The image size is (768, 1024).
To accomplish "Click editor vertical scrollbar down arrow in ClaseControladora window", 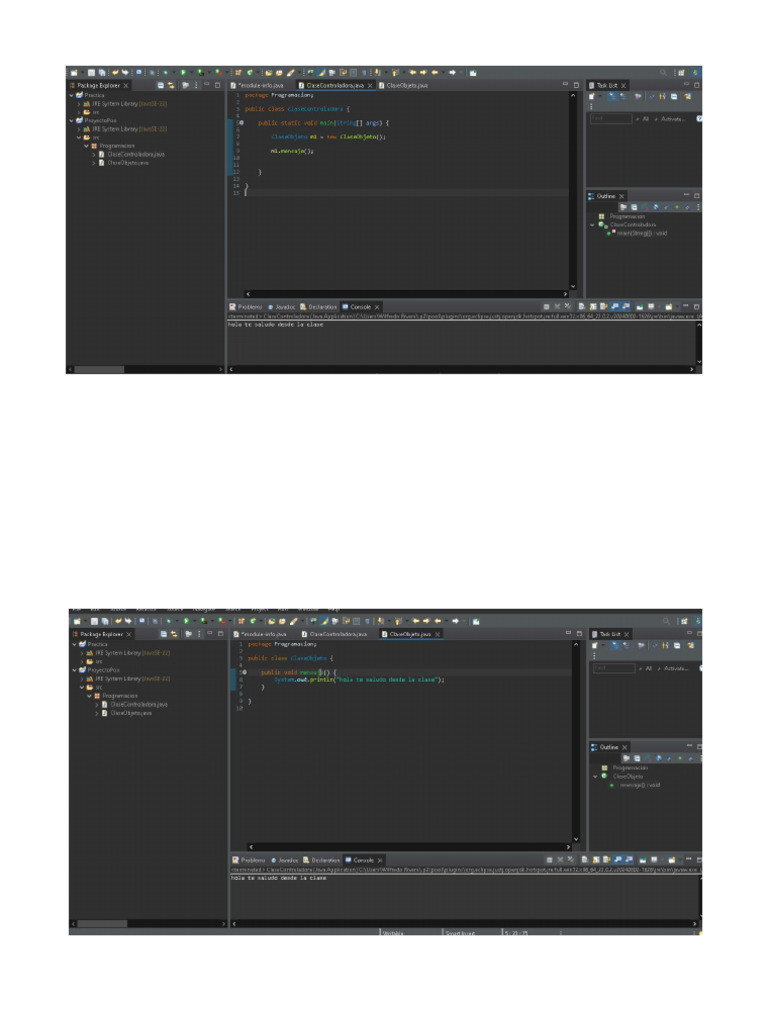I will [573, 286].
